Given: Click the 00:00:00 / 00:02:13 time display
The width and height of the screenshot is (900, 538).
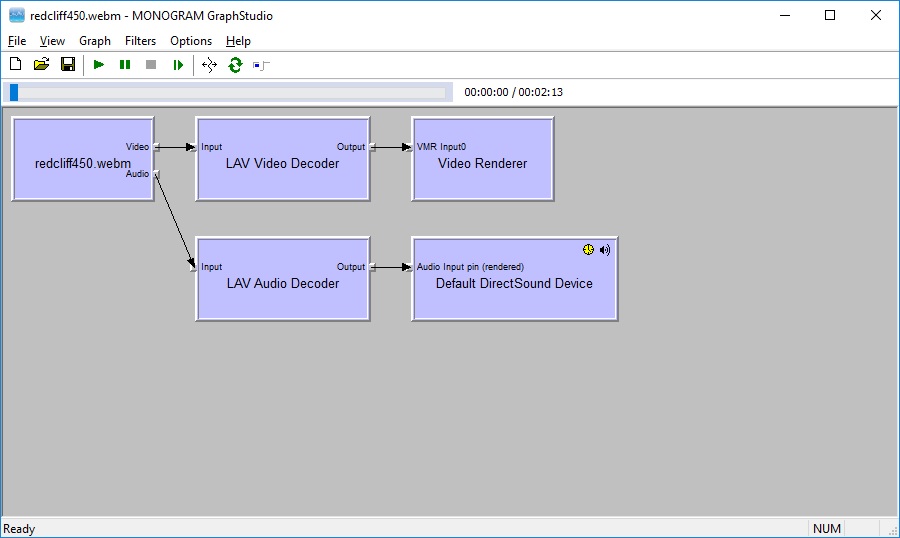Looking at the screenshot, I should point(513,92).
